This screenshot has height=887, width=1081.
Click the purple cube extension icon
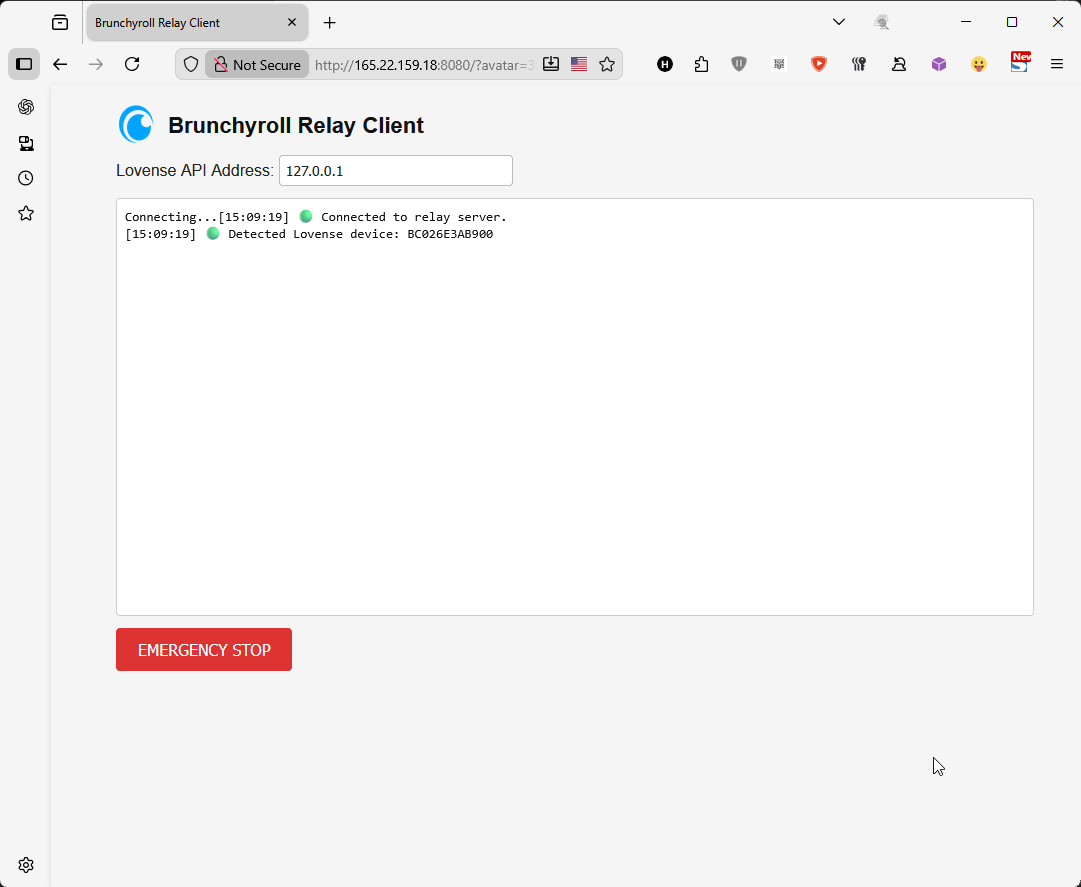(x=938, y=64)
